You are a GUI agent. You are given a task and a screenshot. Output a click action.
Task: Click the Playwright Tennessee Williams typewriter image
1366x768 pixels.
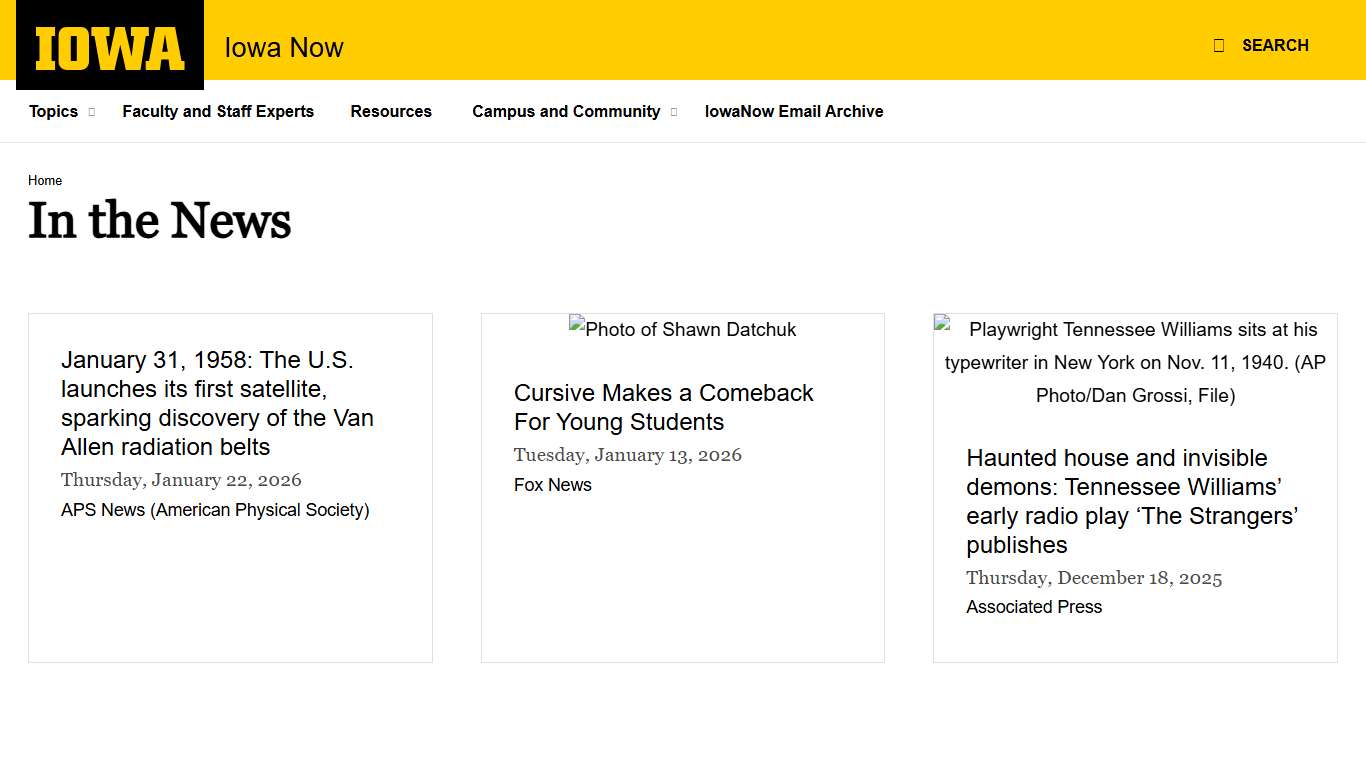pos(1135,362)
